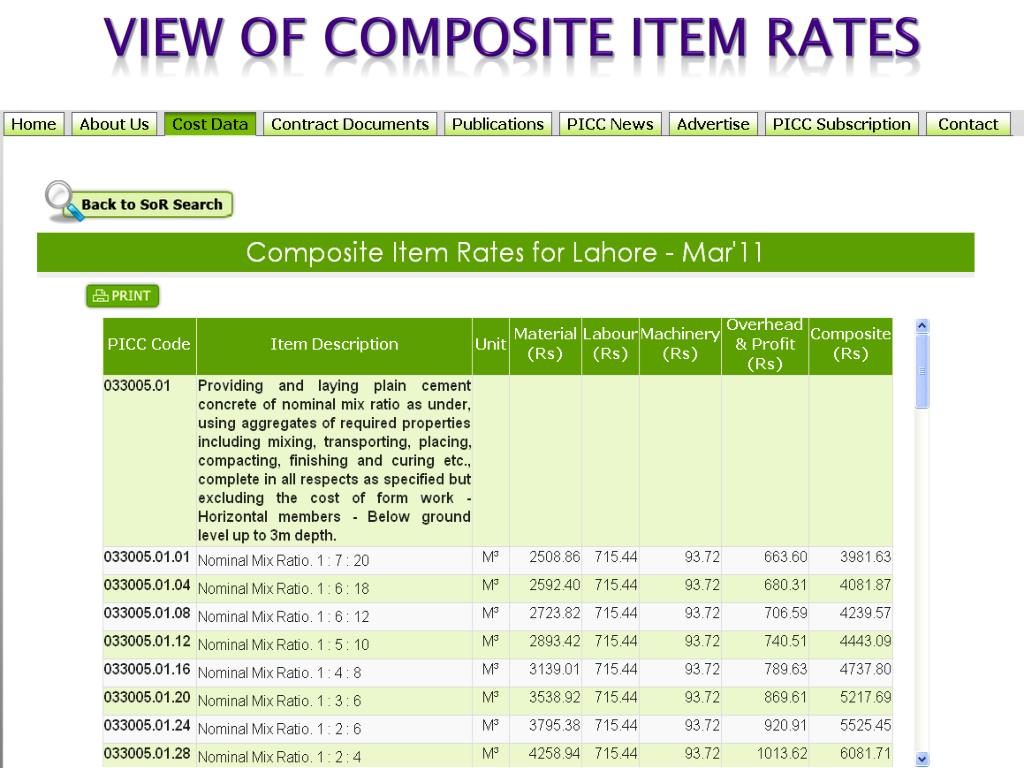Click the Material (Rs) column header
Image resolution: width=1024 pixels, height=768 pixels.
pos(545,345)
